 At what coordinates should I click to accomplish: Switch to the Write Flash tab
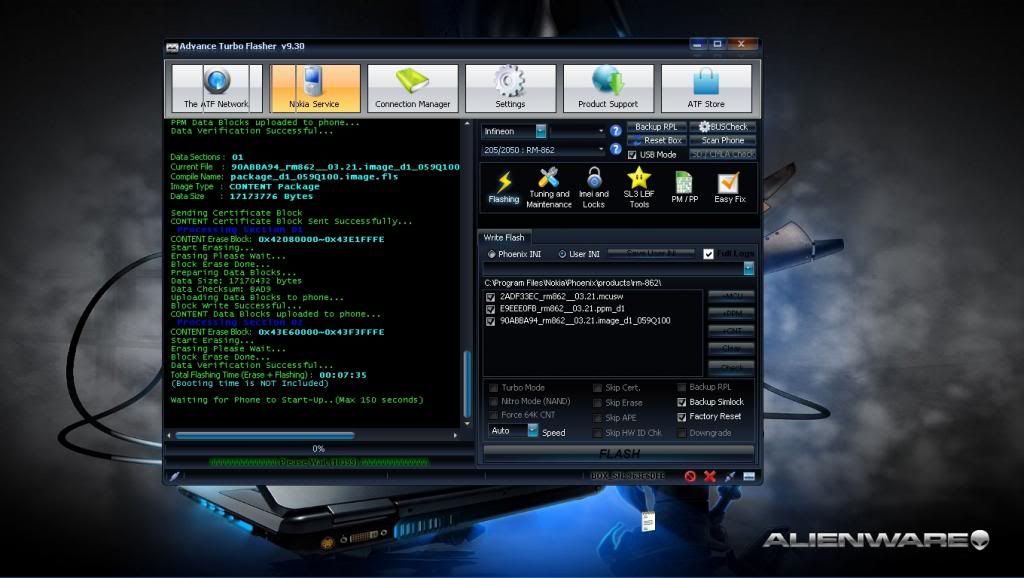coord(503,237)
